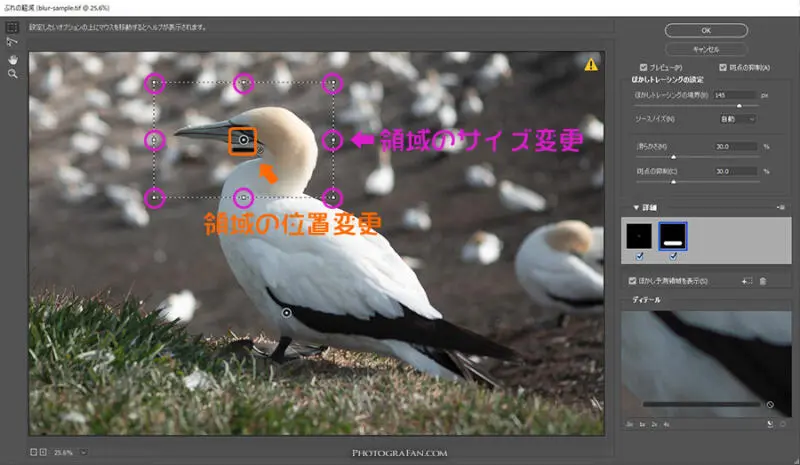Select the second highlighted blur trace thumbnail
This screenshot has height=465, width=800.
click(x=673, y=236)
